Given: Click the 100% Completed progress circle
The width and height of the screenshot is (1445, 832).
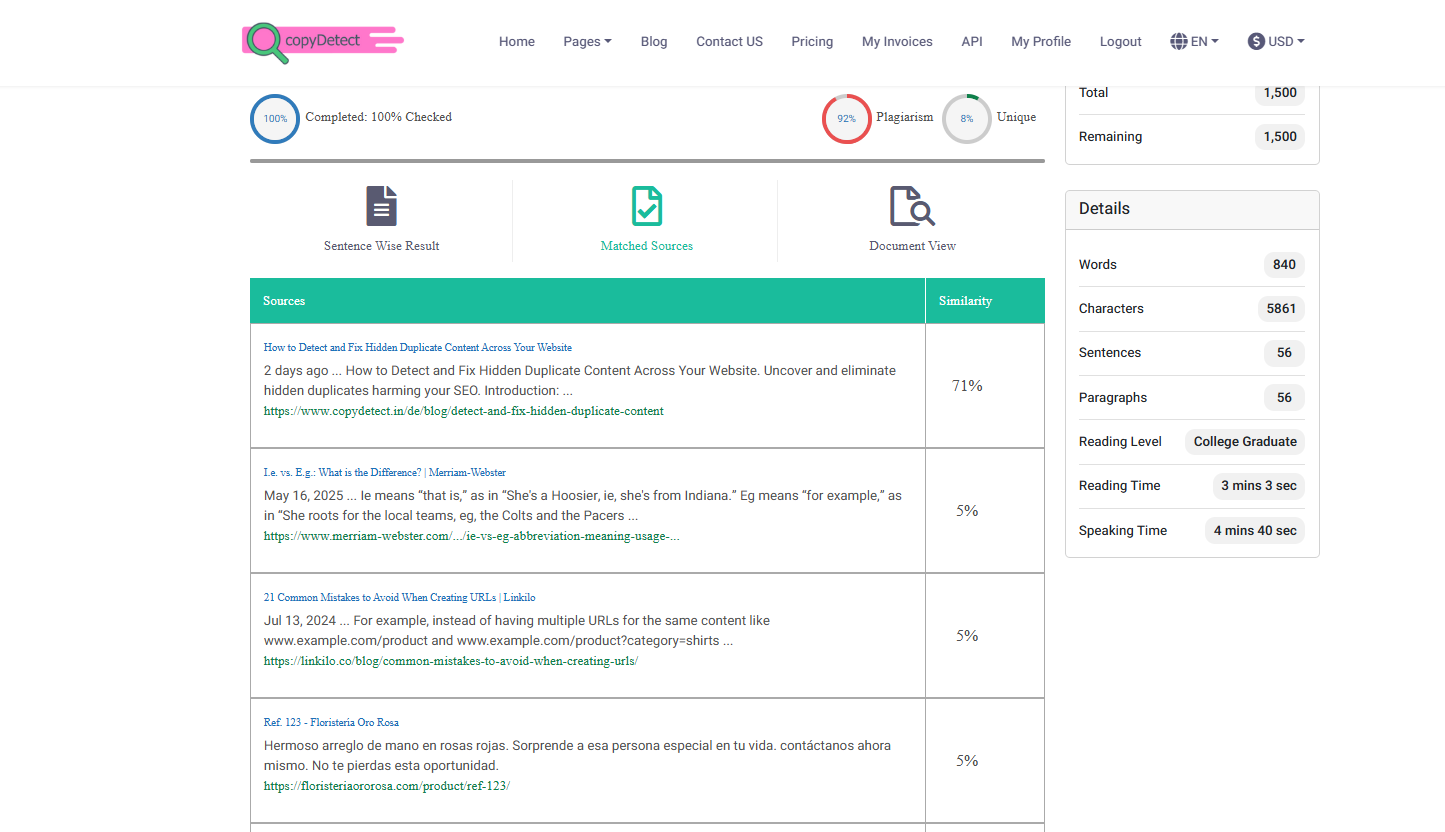Looking at the screenshot, I should 274,118.
